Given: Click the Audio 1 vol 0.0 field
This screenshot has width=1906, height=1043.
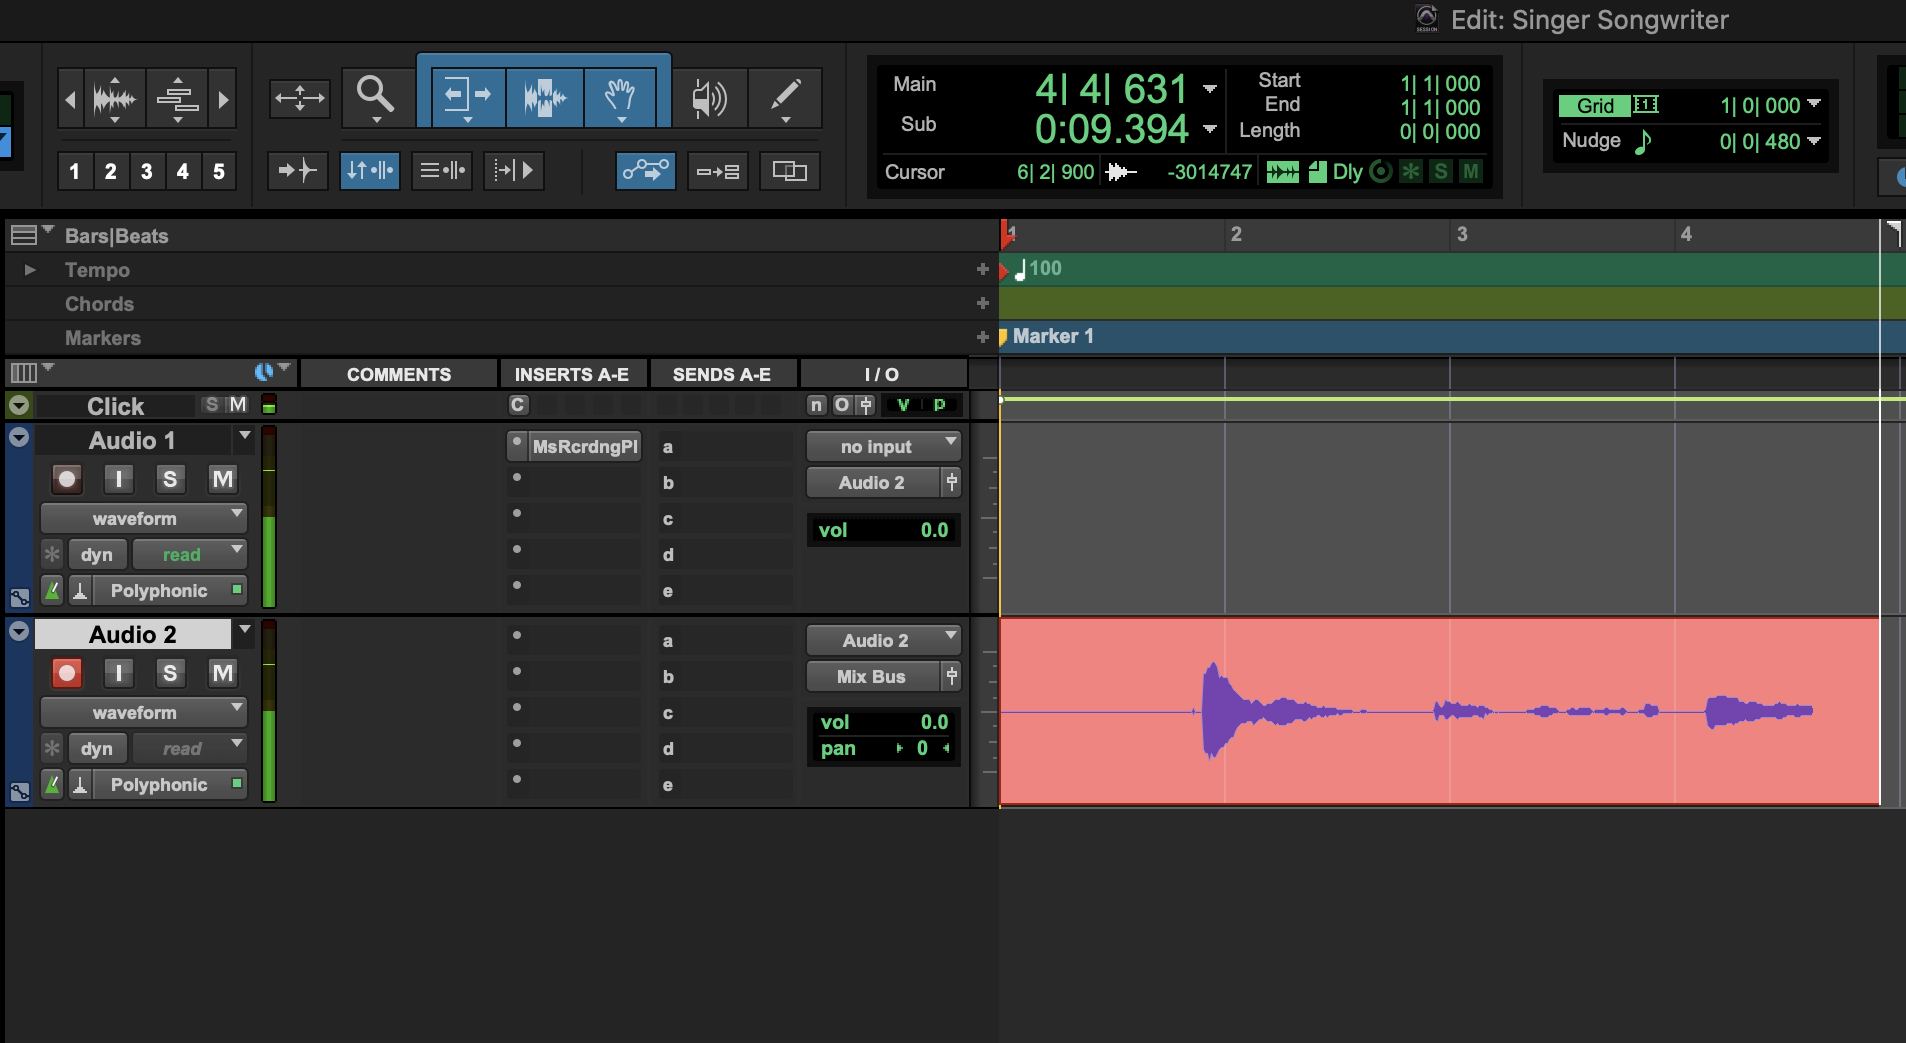Looking at the screenshot, I should click(884, 530).
